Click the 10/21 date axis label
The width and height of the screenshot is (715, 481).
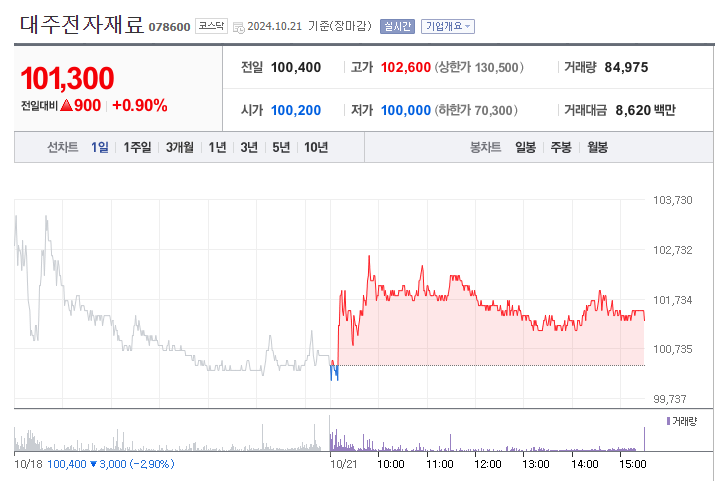344,464
